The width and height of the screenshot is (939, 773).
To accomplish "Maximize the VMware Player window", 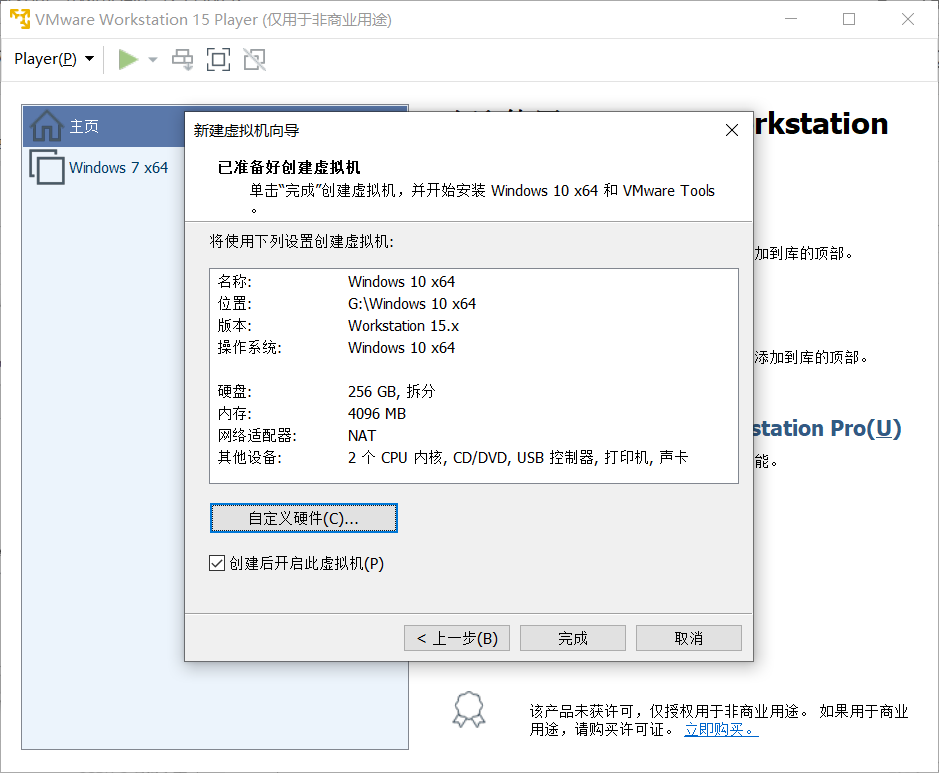I will pyautogui.click(x=849, y=19).
